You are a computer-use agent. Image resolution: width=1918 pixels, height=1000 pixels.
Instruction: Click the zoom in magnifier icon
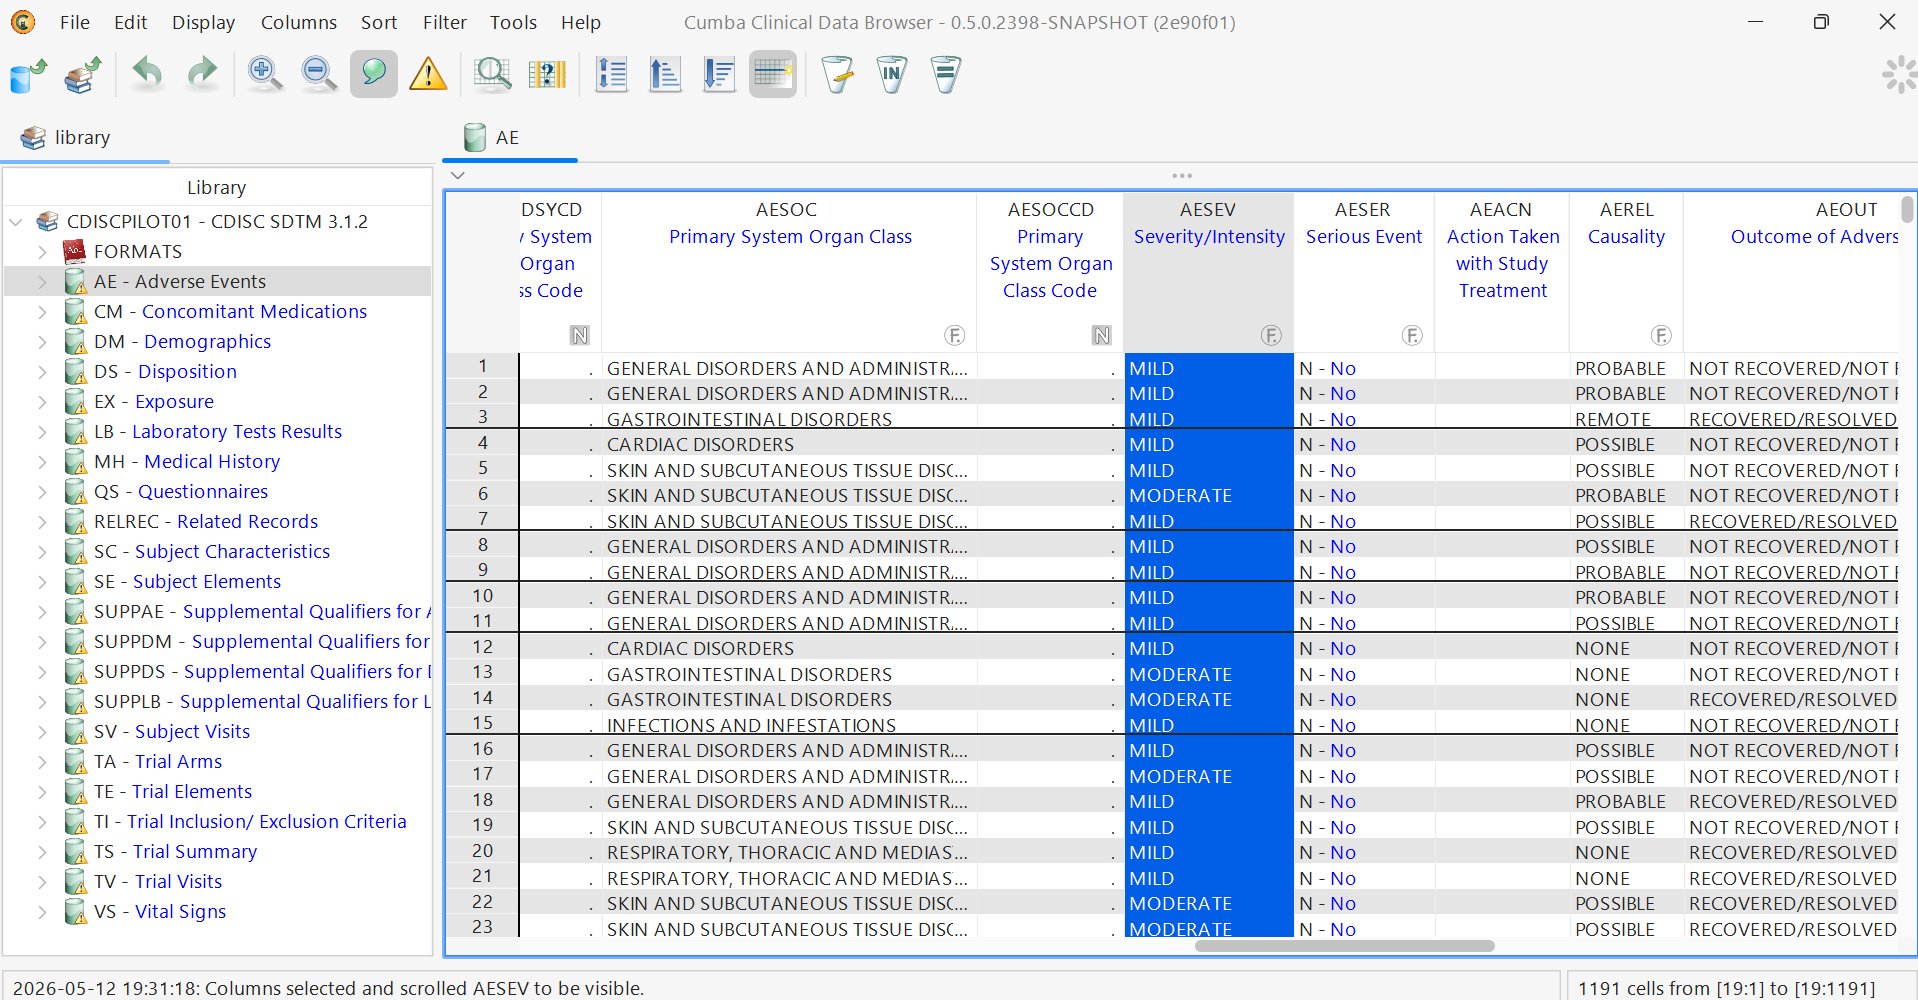(x=264, y=74)
